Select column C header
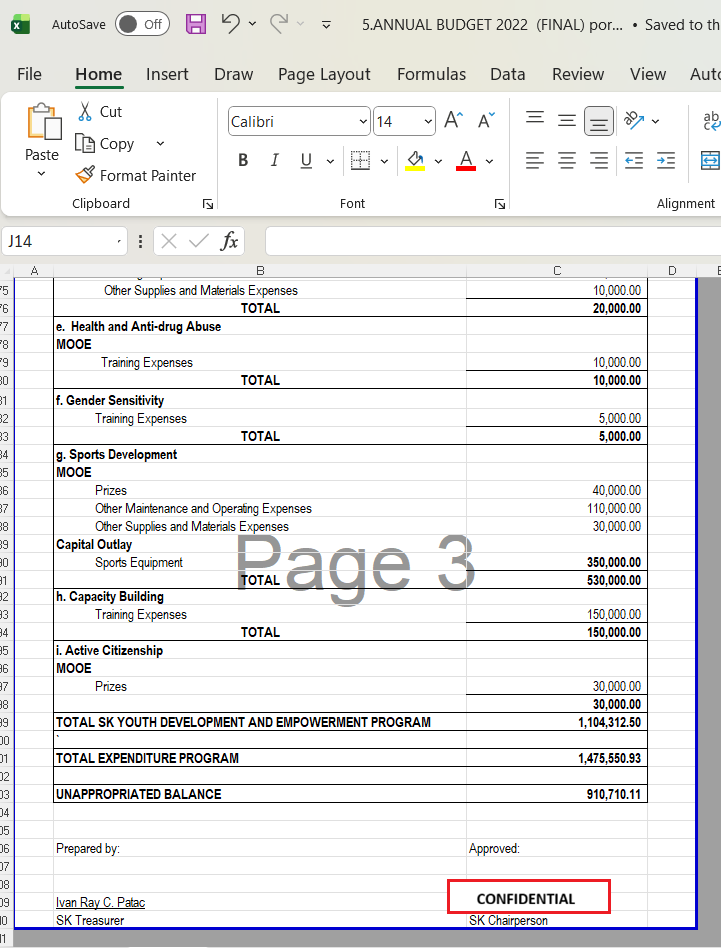 click(557, 271)
